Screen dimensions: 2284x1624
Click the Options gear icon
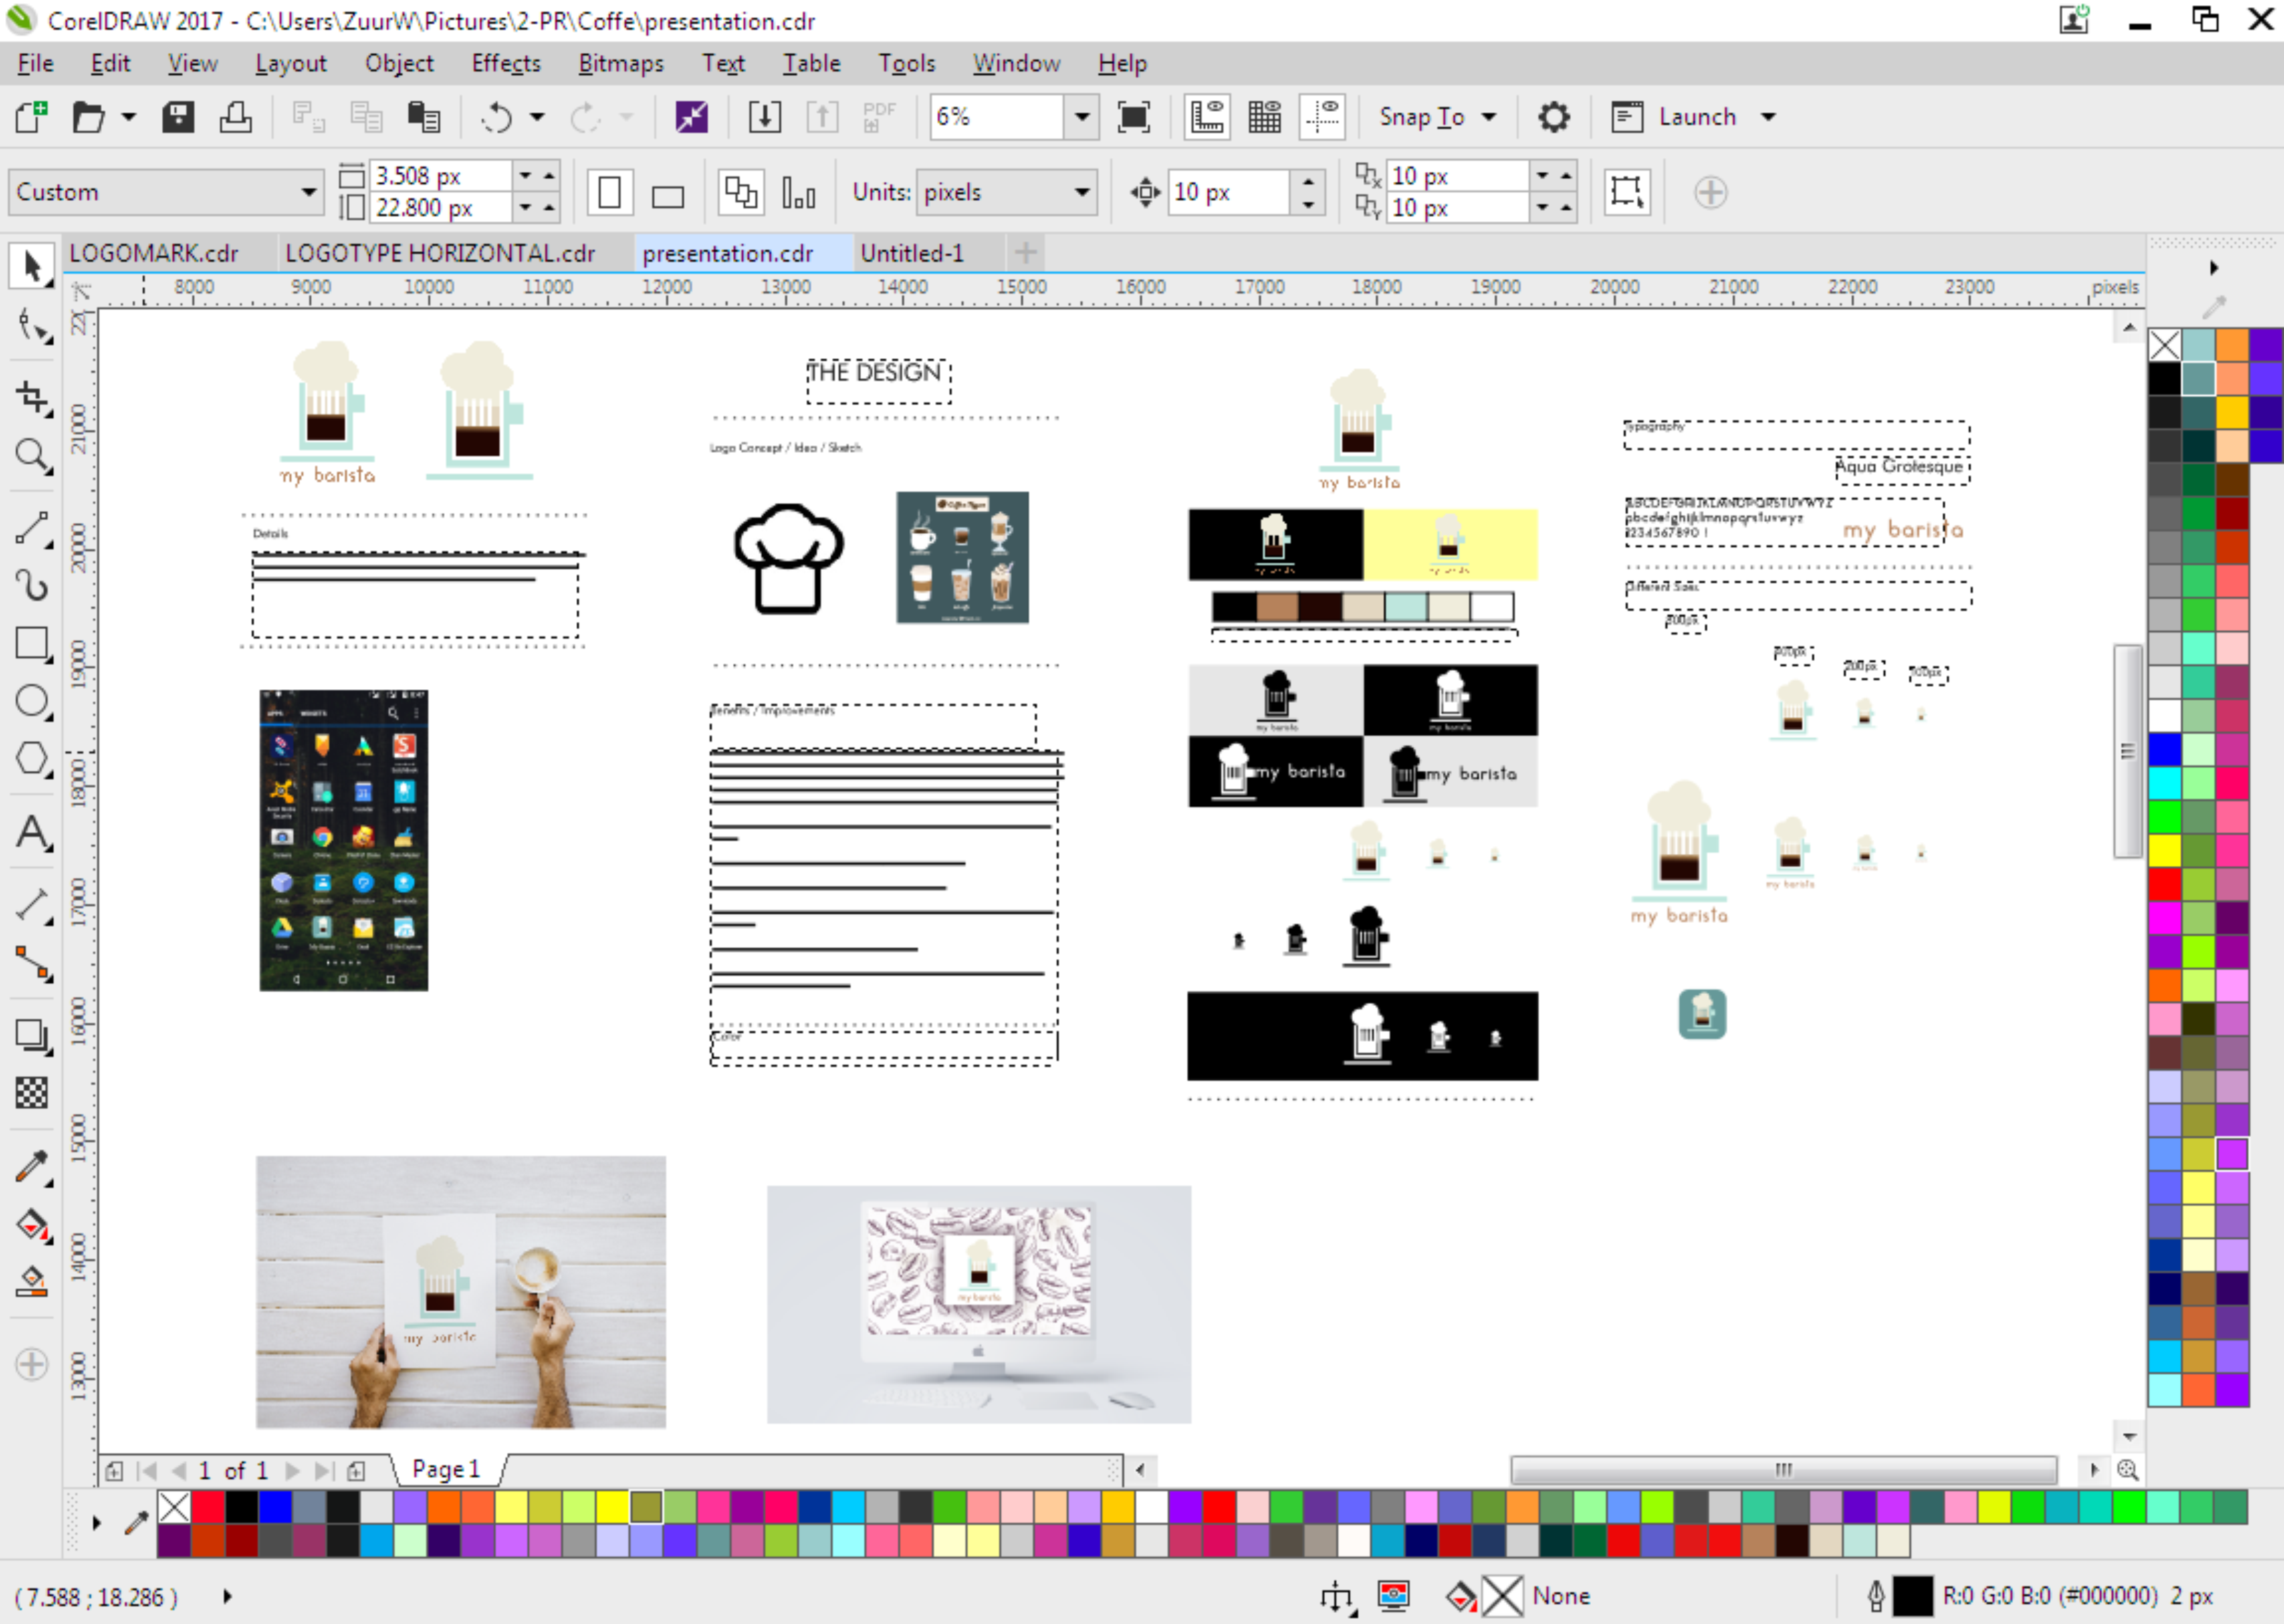tap(1553, 117)
